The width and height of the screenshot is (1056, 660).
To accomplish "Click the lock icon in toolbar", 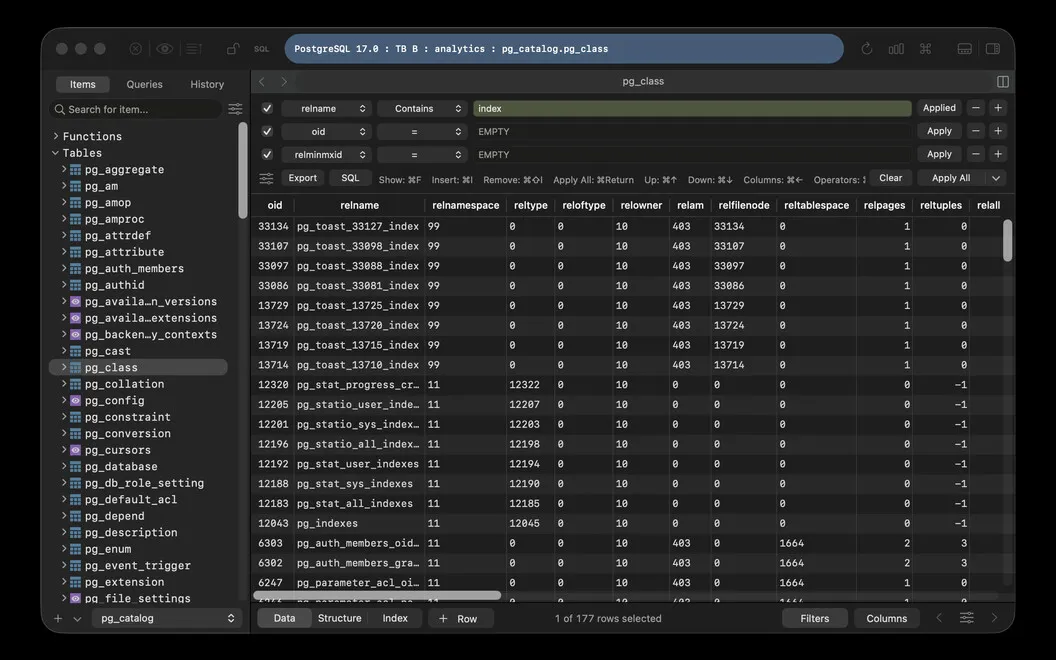I will [232, 48].
